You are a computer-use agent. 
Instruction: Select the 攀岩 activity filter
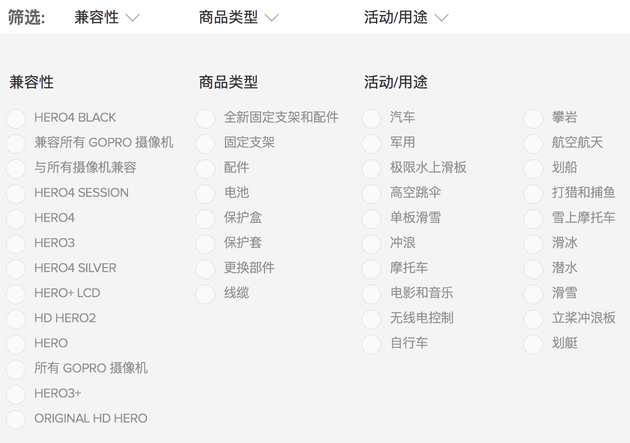tap(533, 118)
